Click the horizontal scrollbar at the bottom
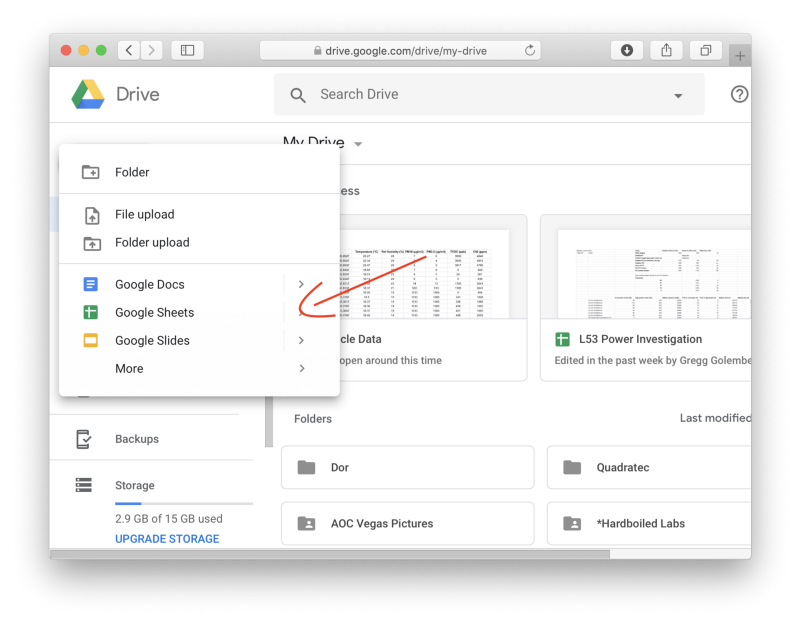 point(330,554)
